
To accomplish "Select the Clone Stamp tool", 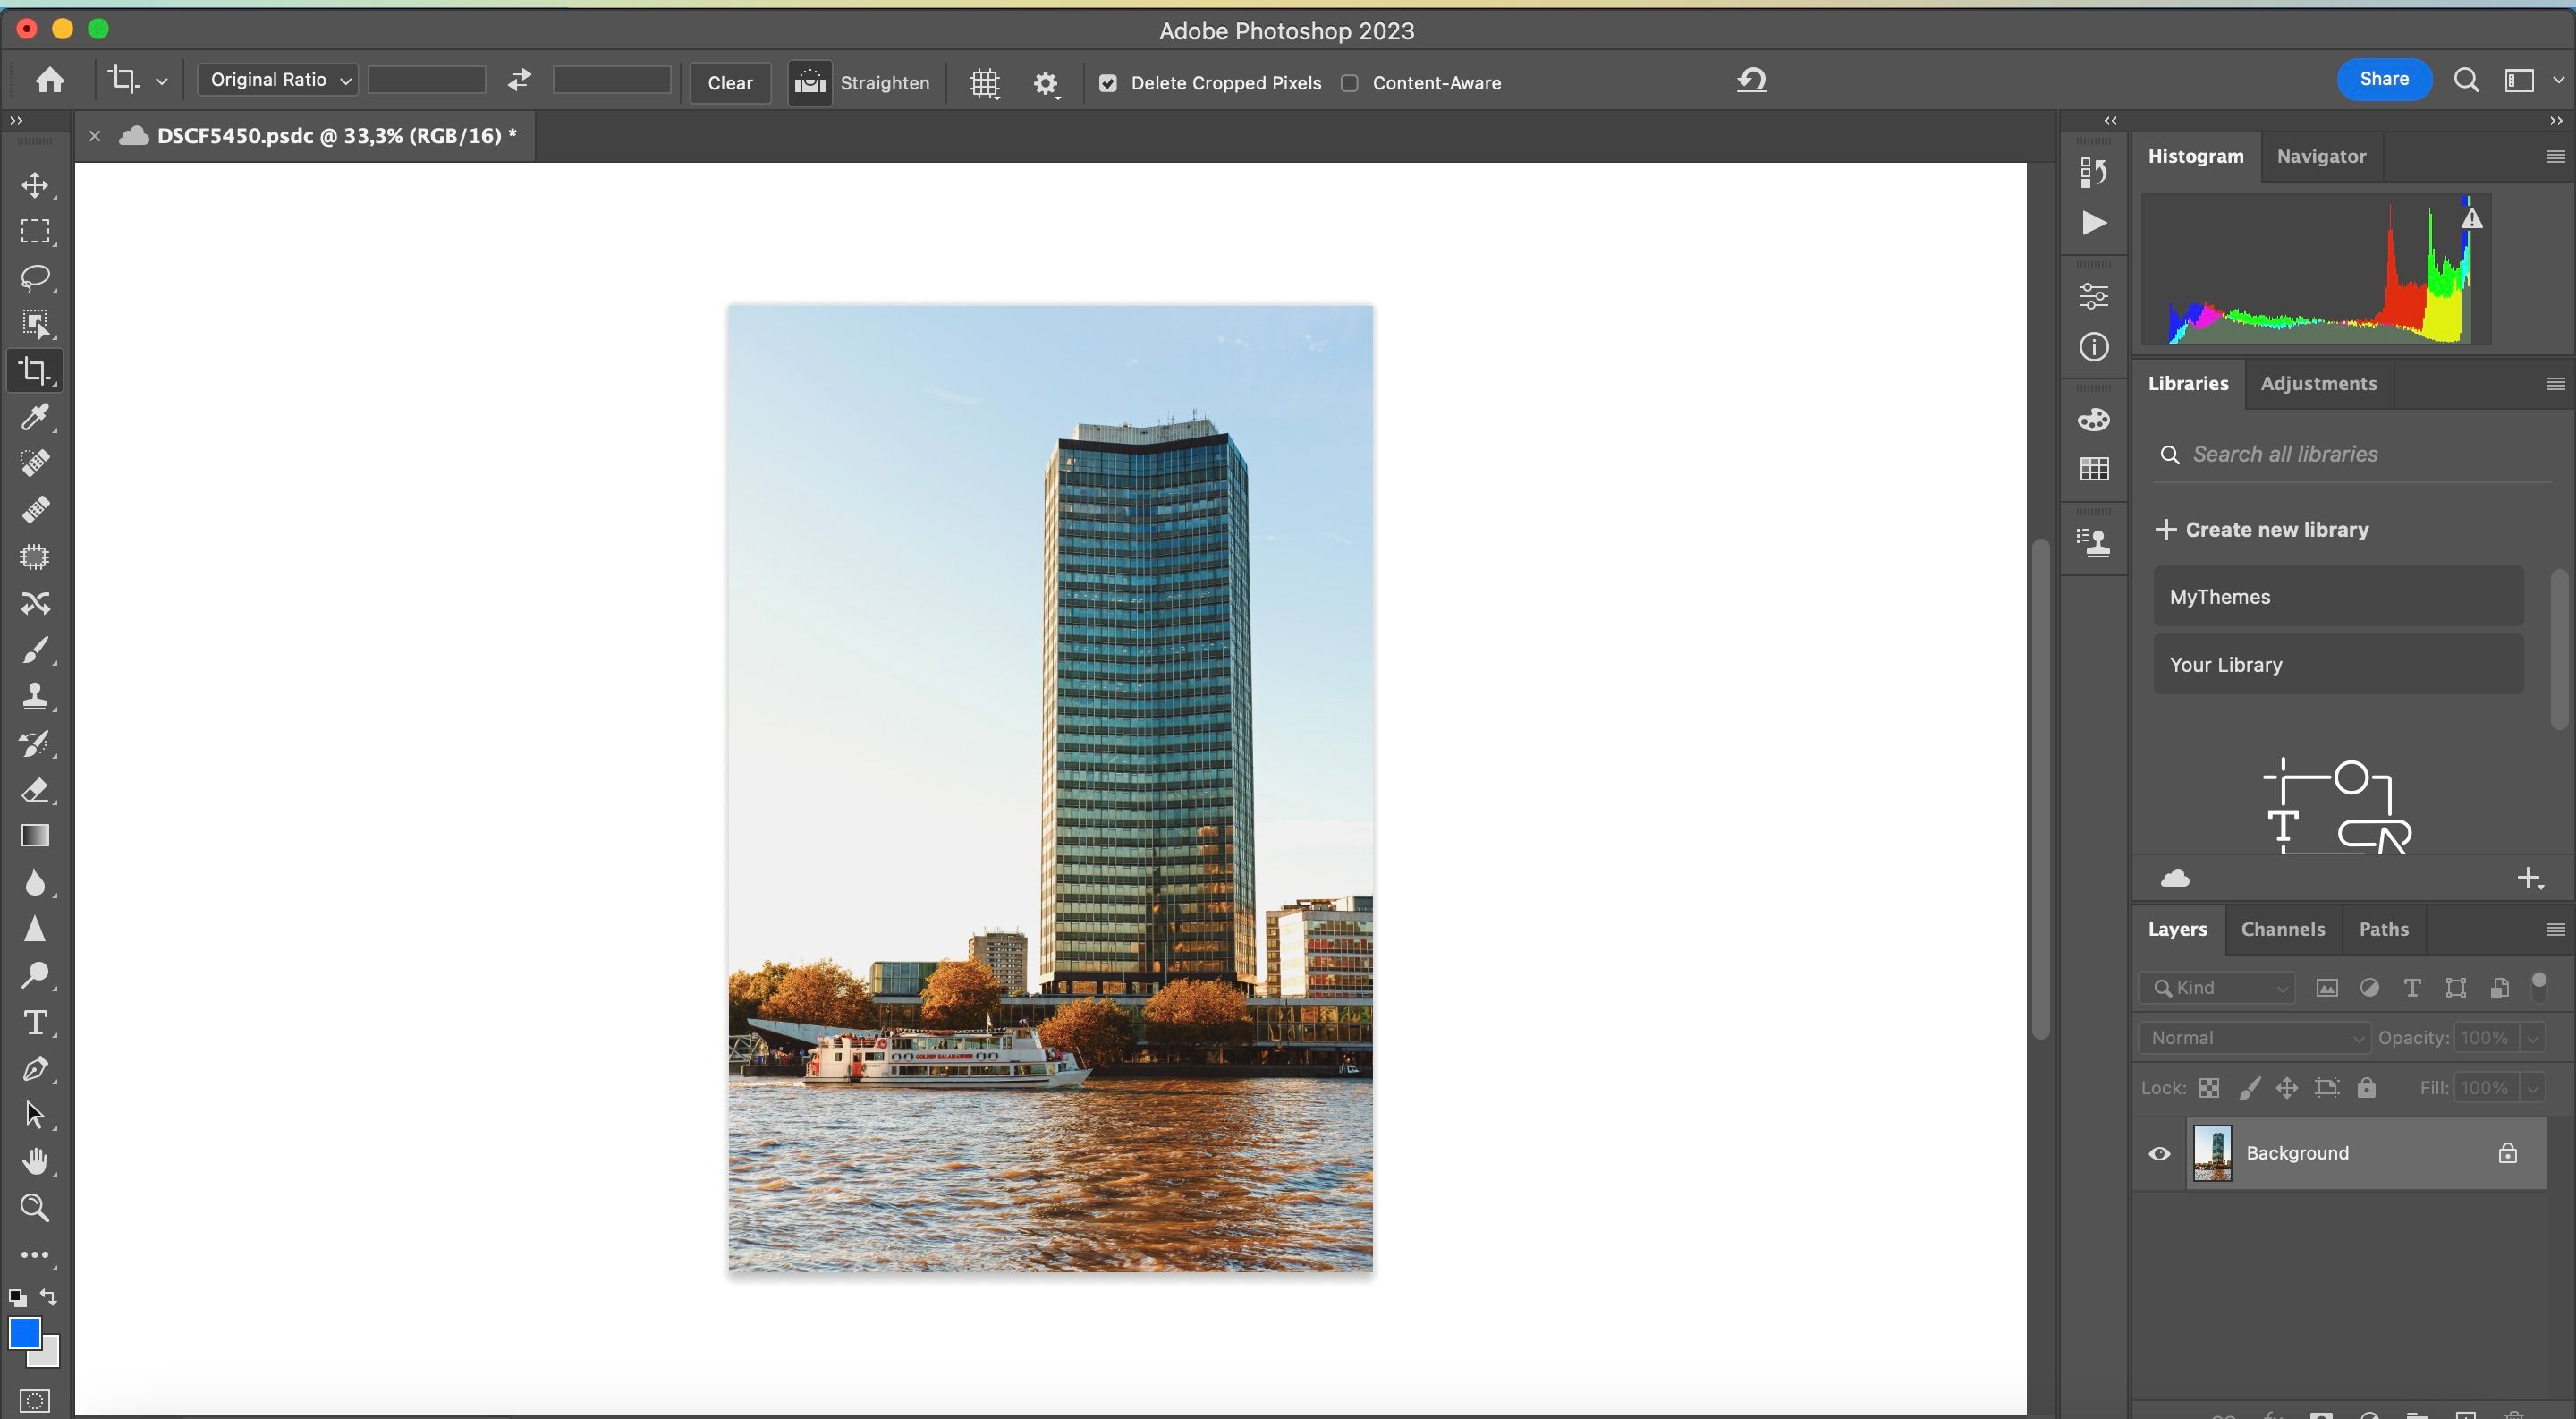I will 36,697.
